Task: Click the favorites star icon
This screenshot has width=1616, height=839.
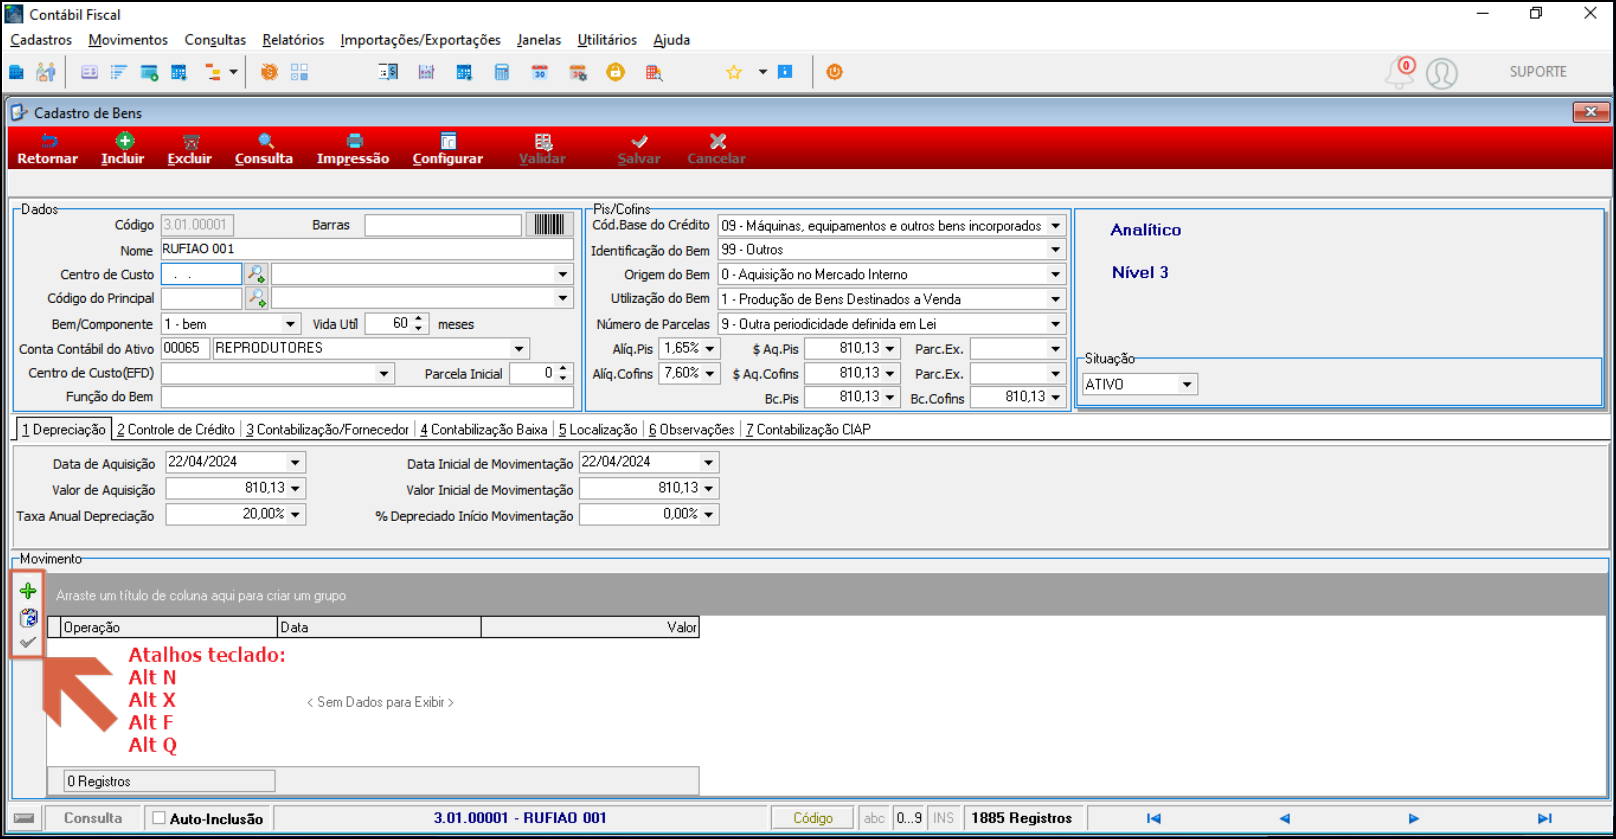Action: tap(734, 72)
